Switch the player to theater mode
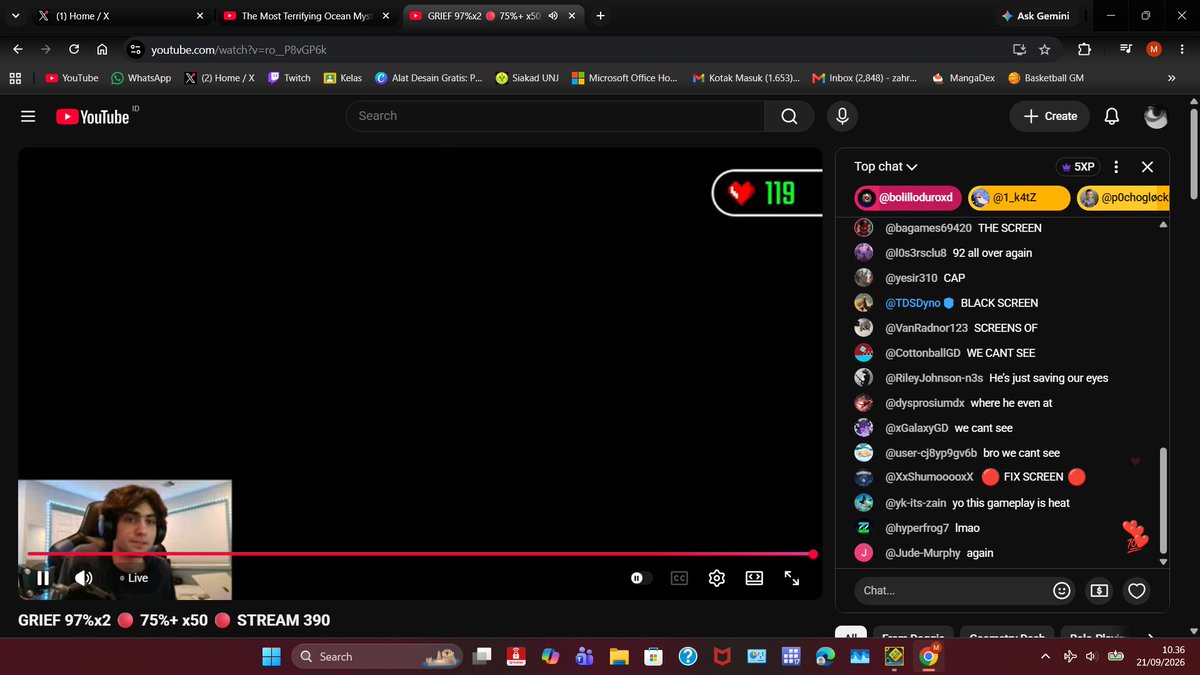The image size is (1200, 675). (754, 577)
